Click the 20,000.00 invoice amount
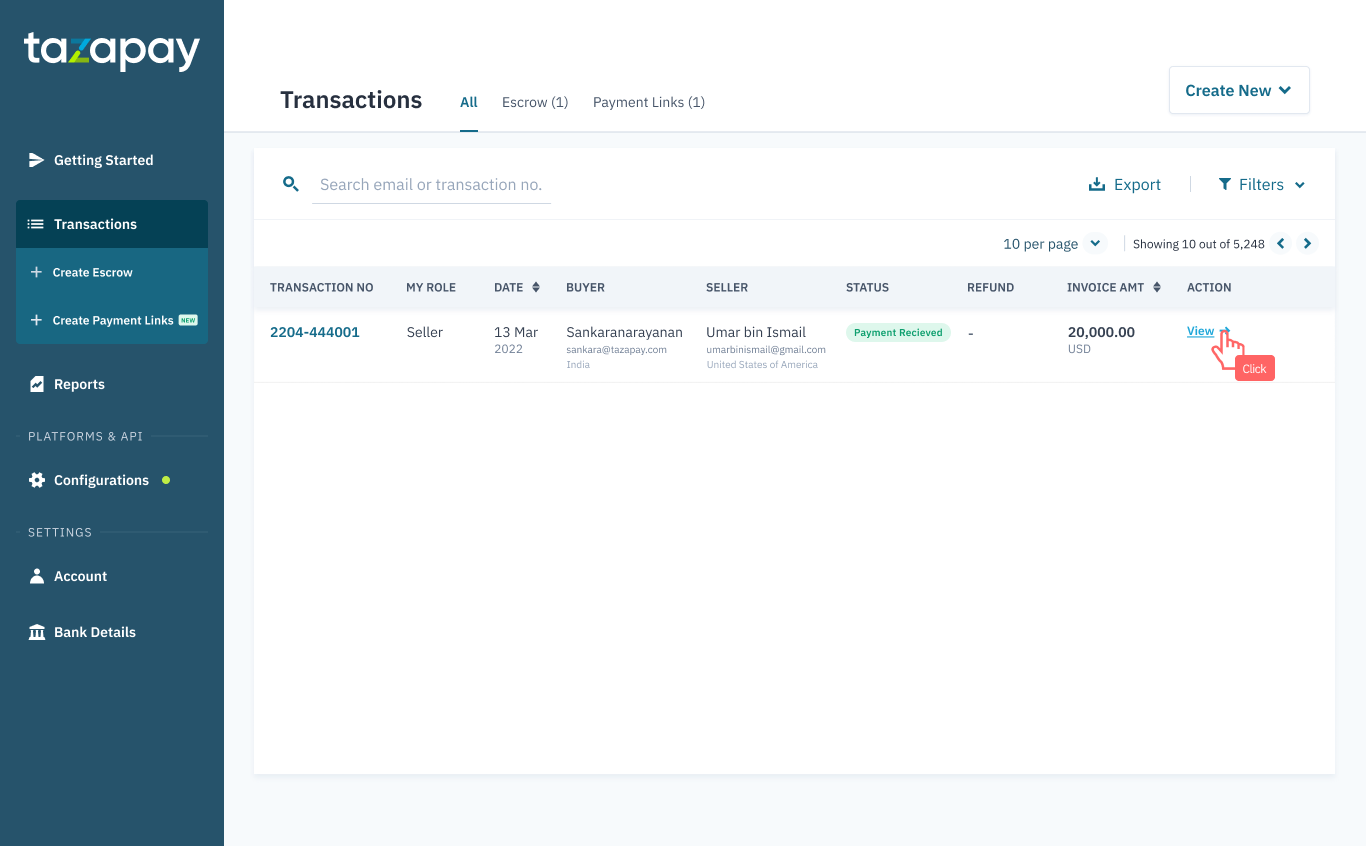 [1101, 332]
